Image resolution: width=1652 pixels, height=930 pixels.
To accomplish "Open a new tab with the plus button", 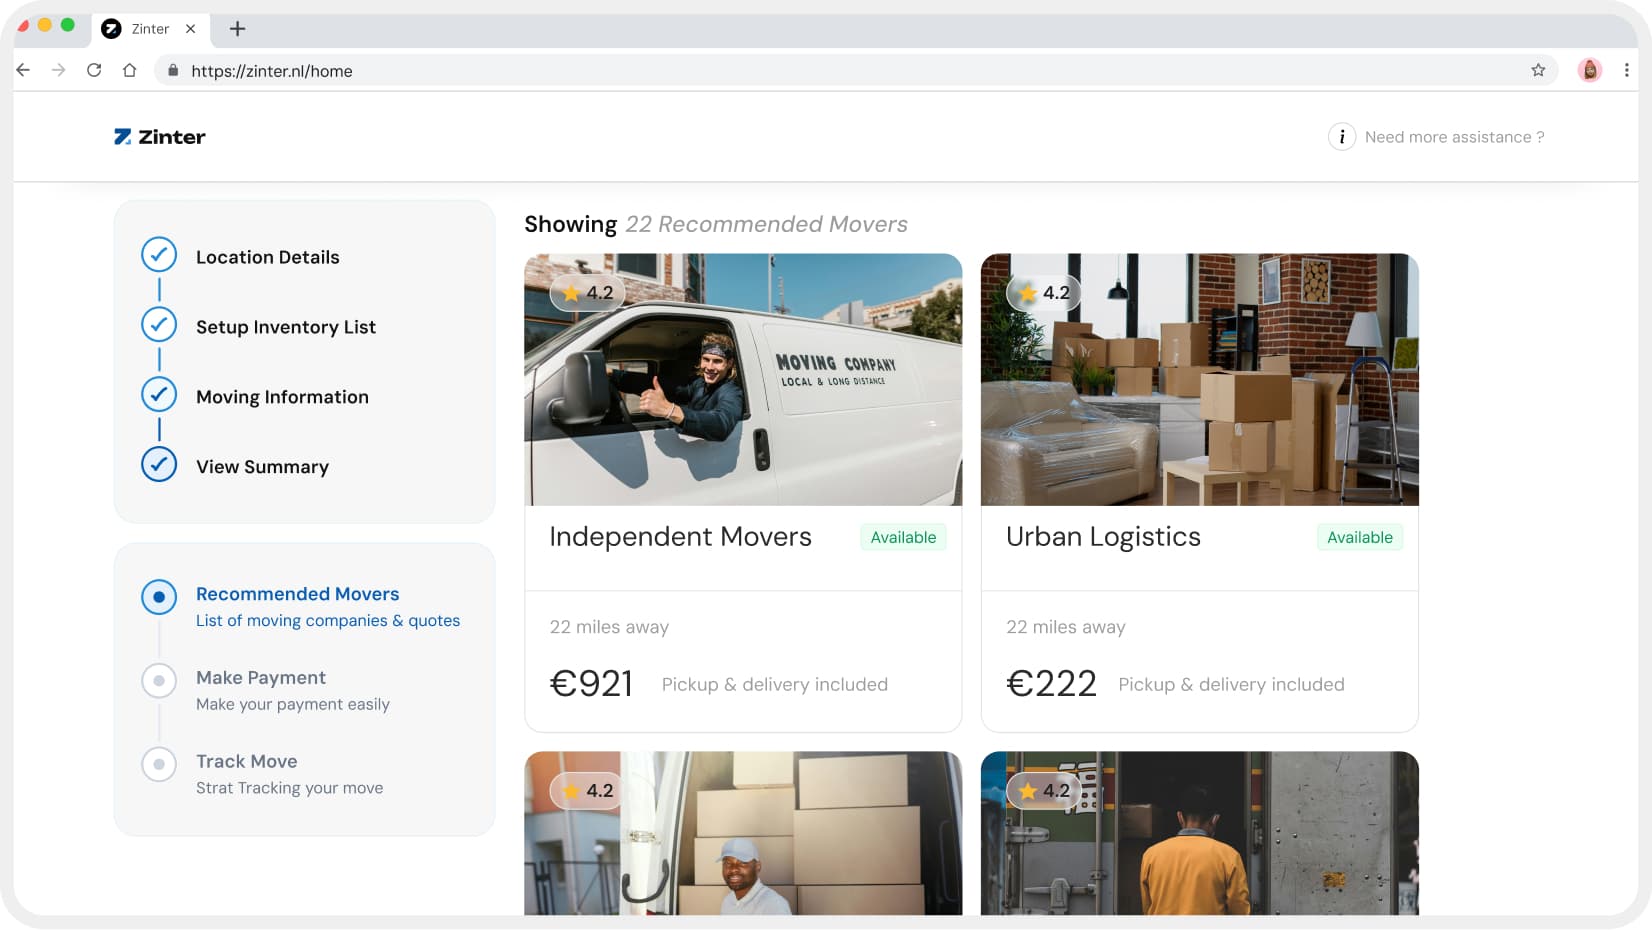I will point(237,29).
